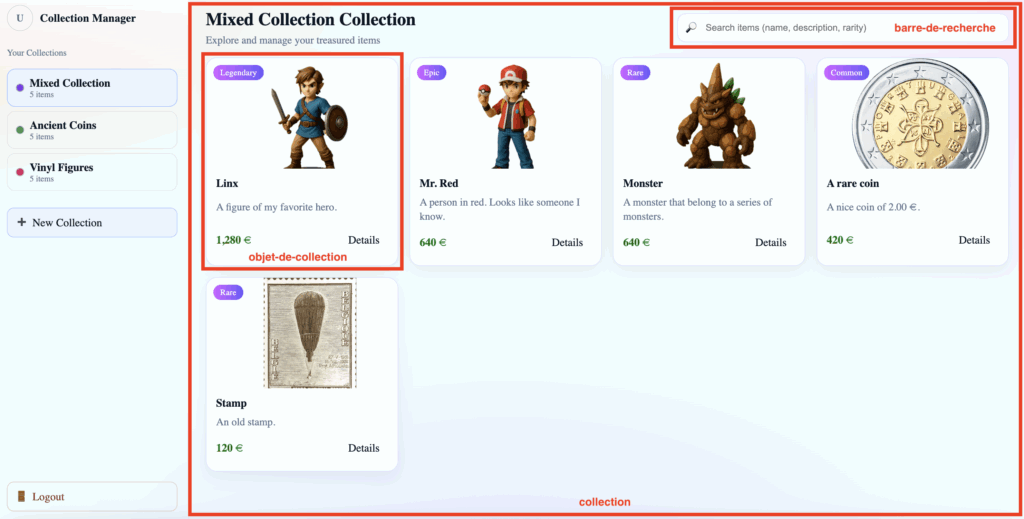The width and height of the screenshot is (1024, 519).
Task: Click the green dot beside Ancient Coins
Action: 20,130
